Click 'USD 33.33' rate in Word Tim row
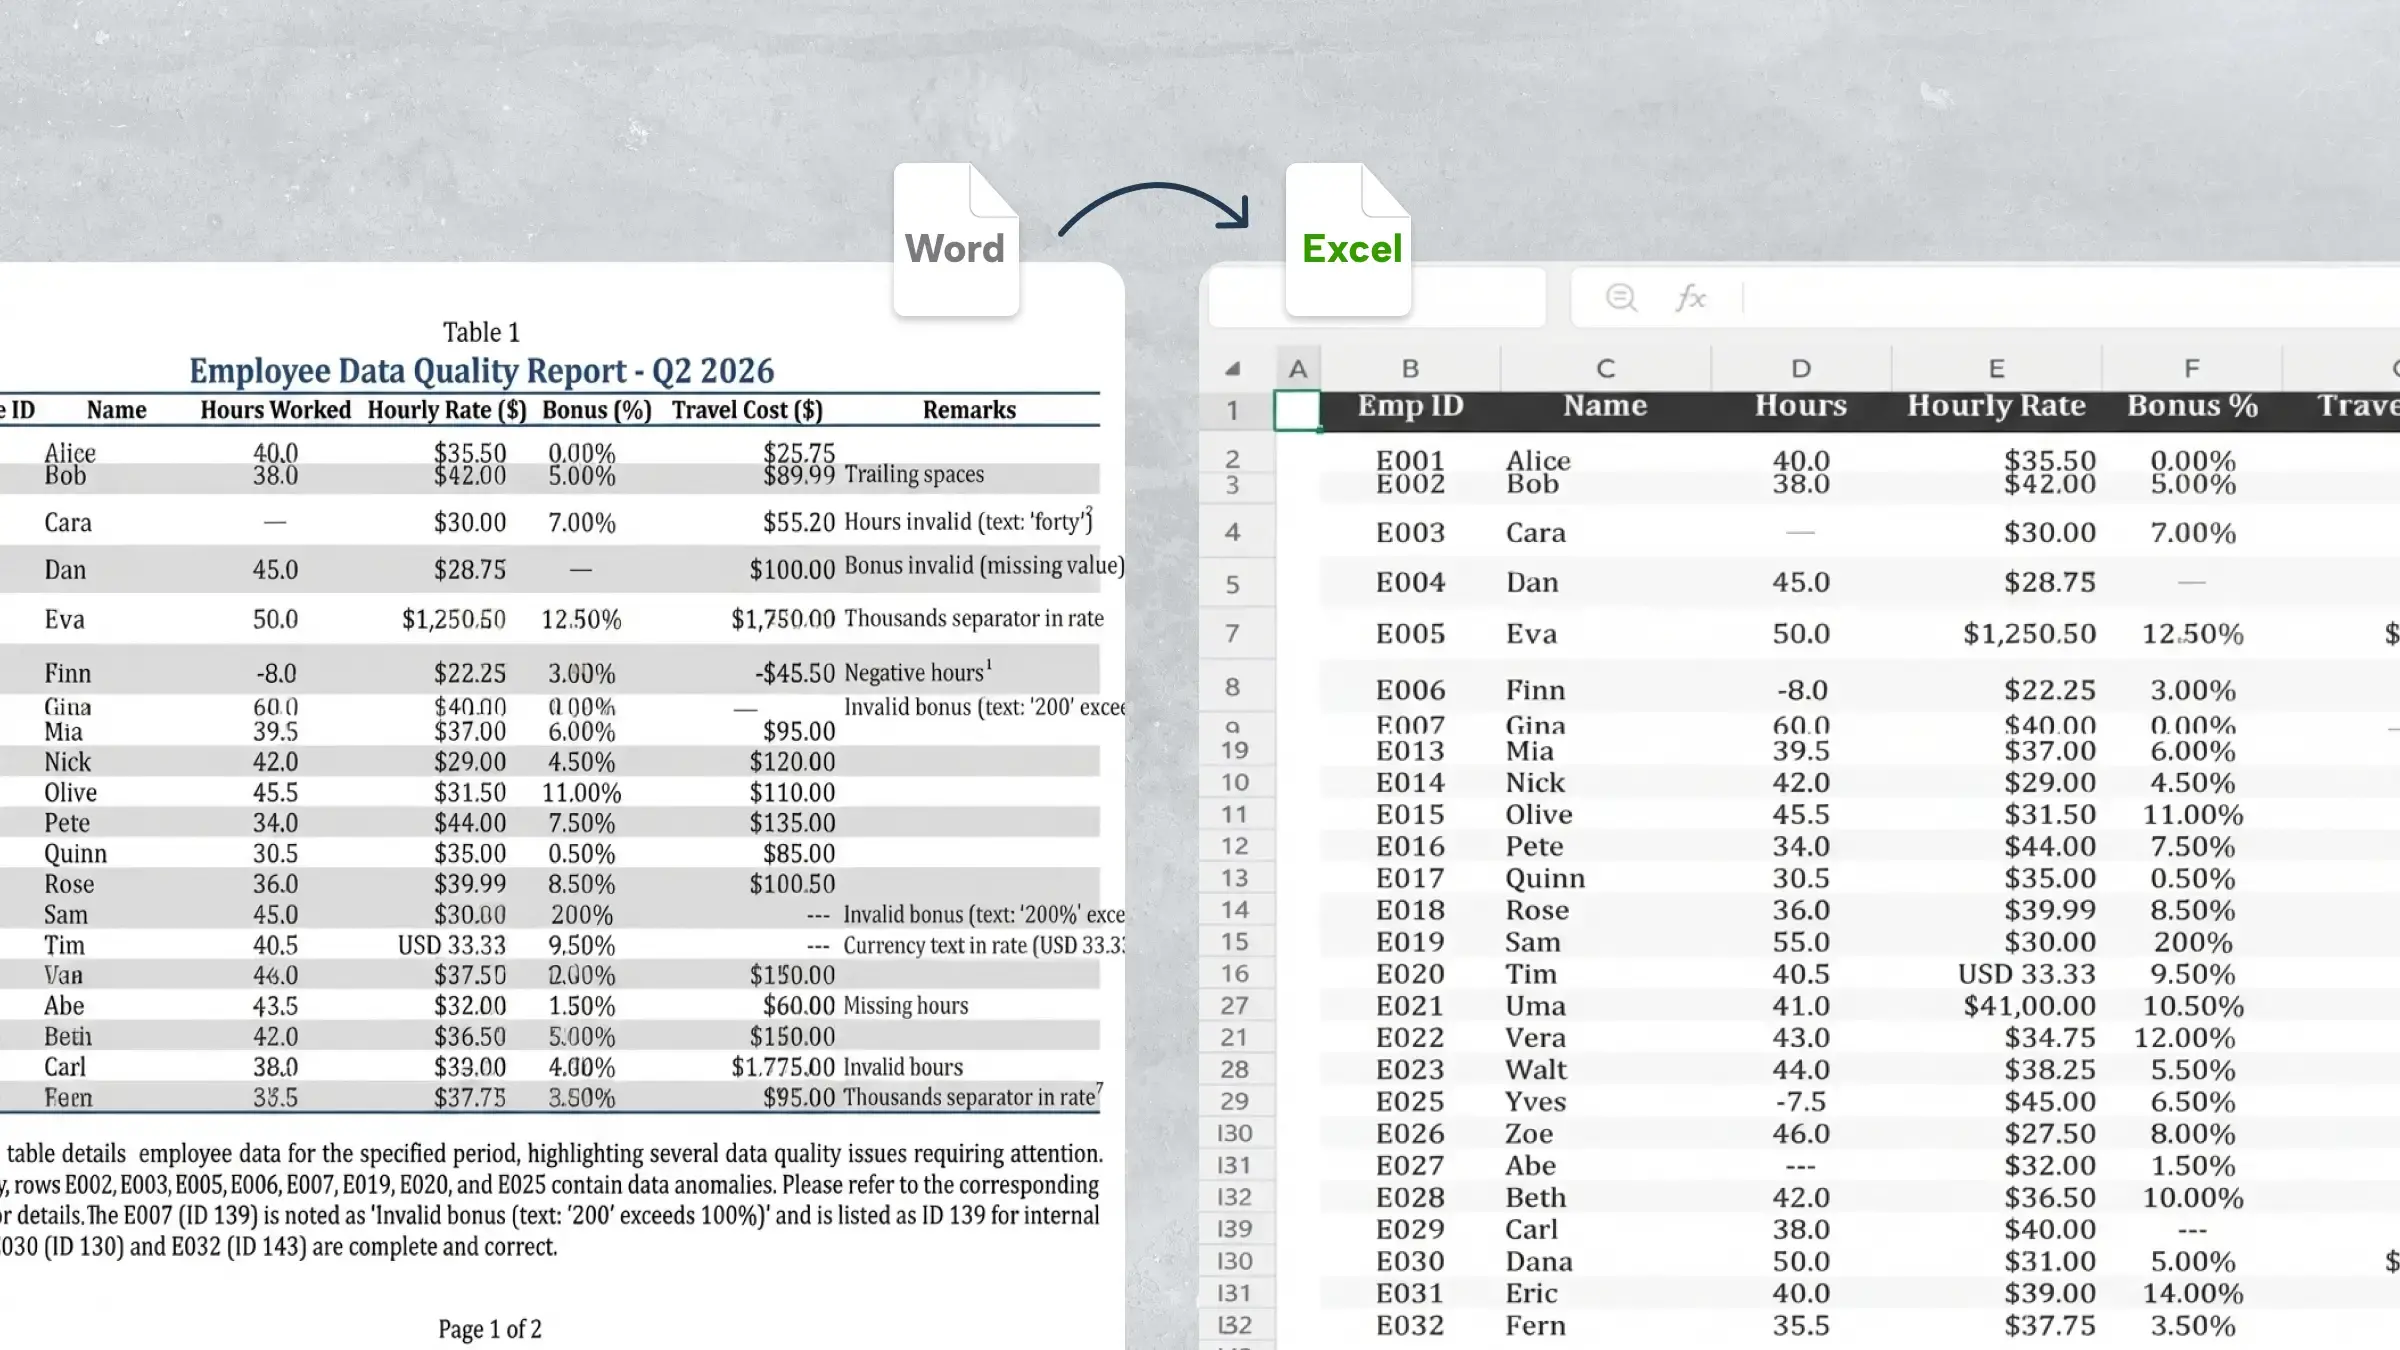The height and width of the screenshot is (1350, 2400). (452, 945)
